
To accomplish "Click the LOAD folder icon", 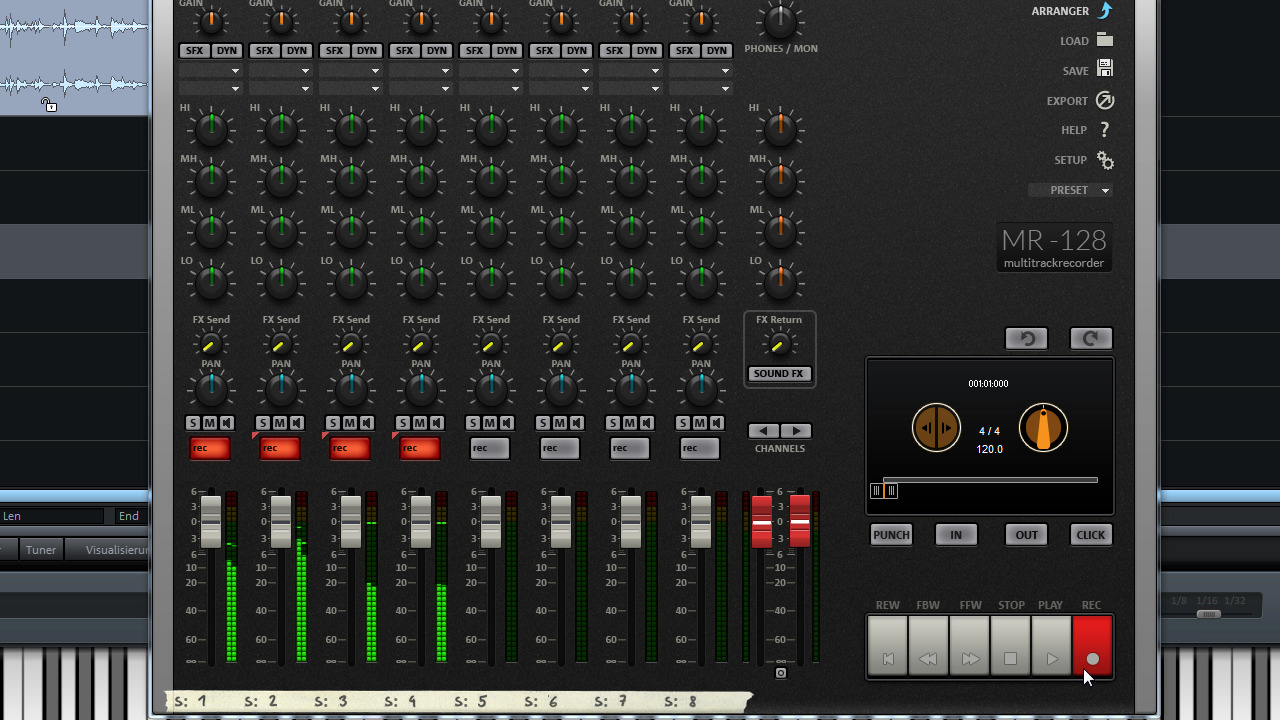I will [x=1105, y=40].
